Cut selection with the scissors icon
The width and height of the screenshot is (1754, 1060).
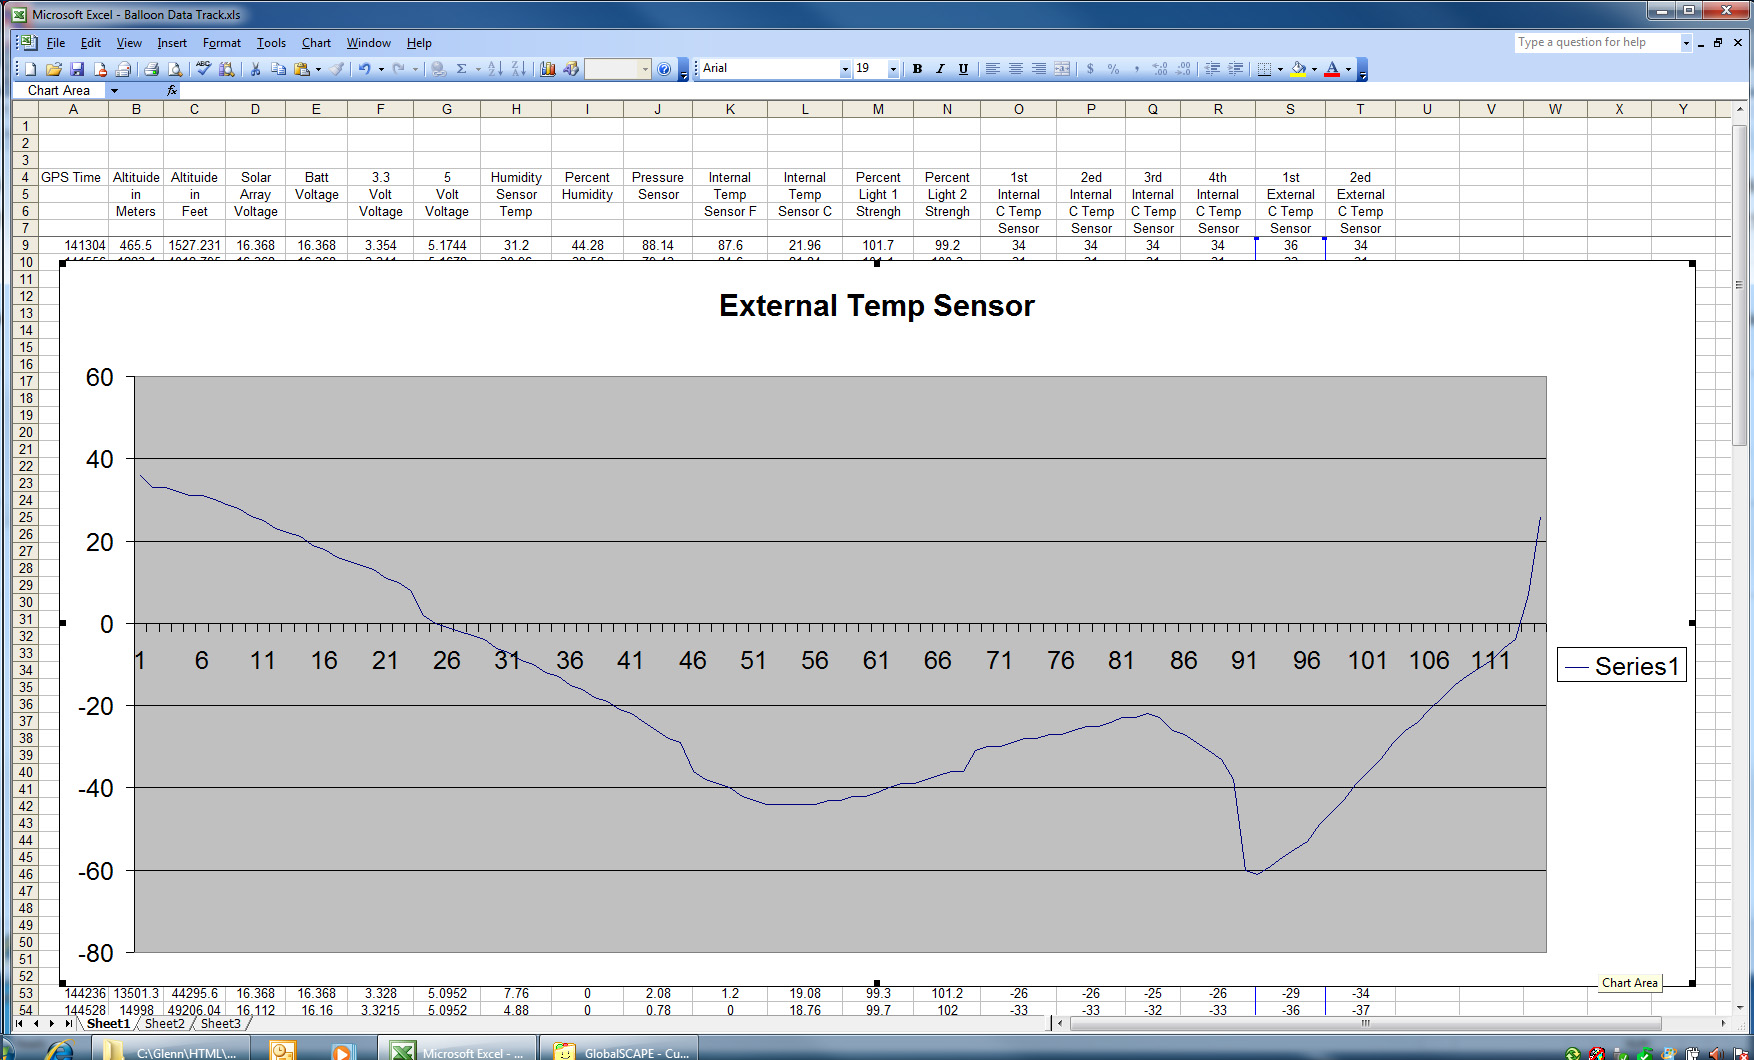pos(255,69)
